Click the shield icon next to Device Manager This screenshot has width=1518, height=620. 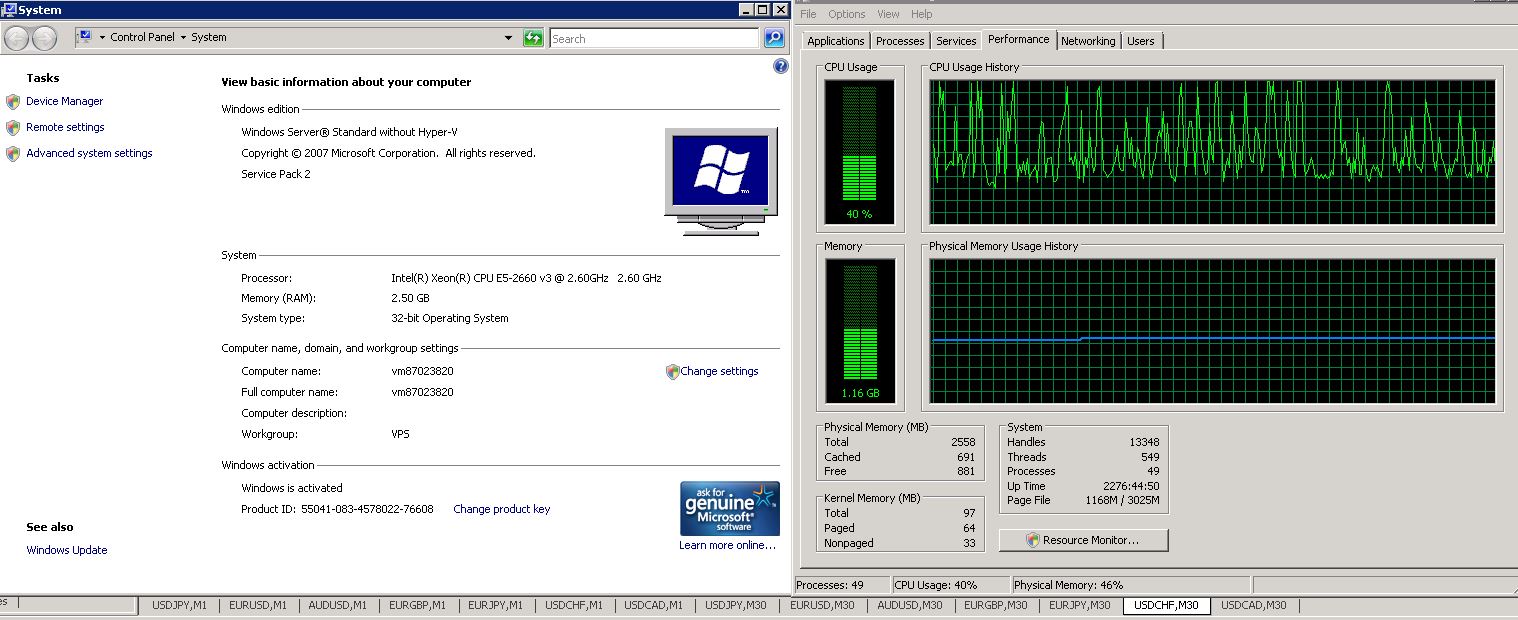click(13, 101)
